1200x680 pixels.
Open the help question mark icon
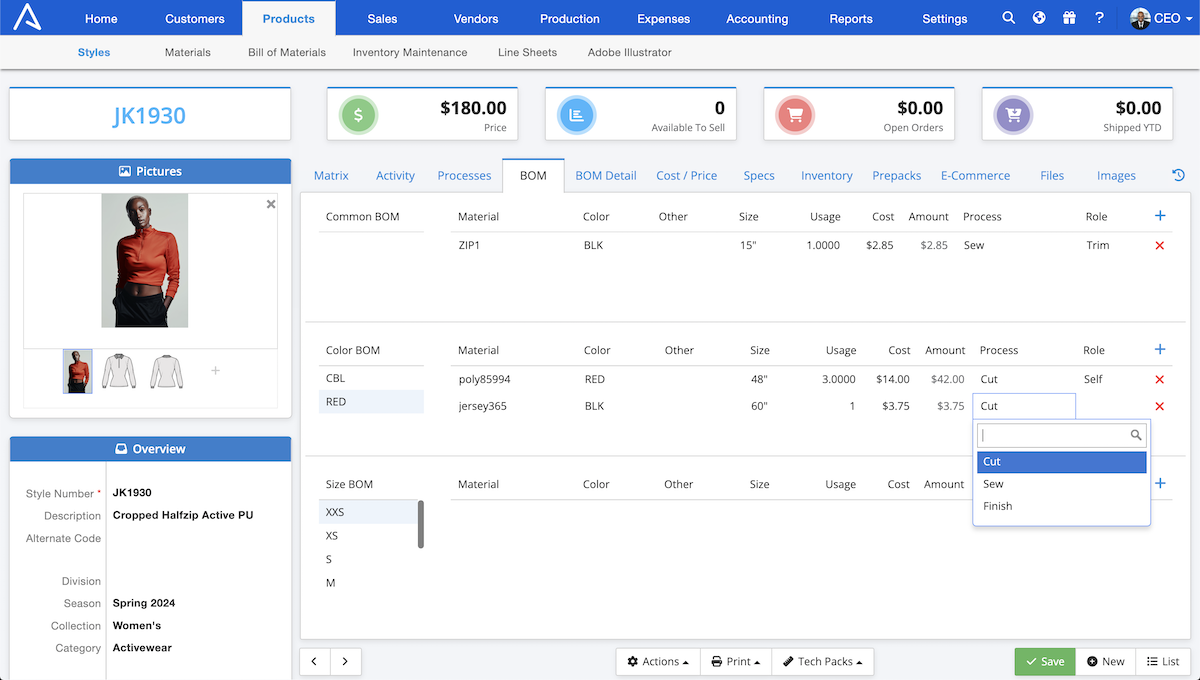[1099, 17]
